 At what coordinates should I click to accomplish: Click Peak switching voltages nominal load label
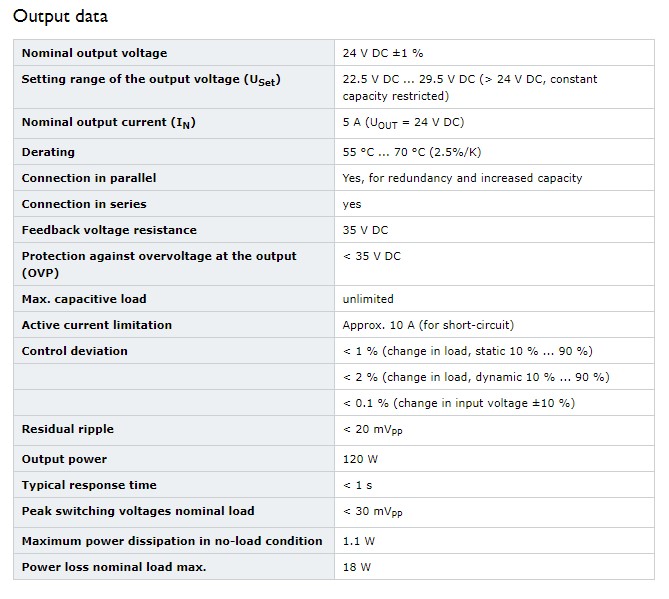[x=138, y=511]
